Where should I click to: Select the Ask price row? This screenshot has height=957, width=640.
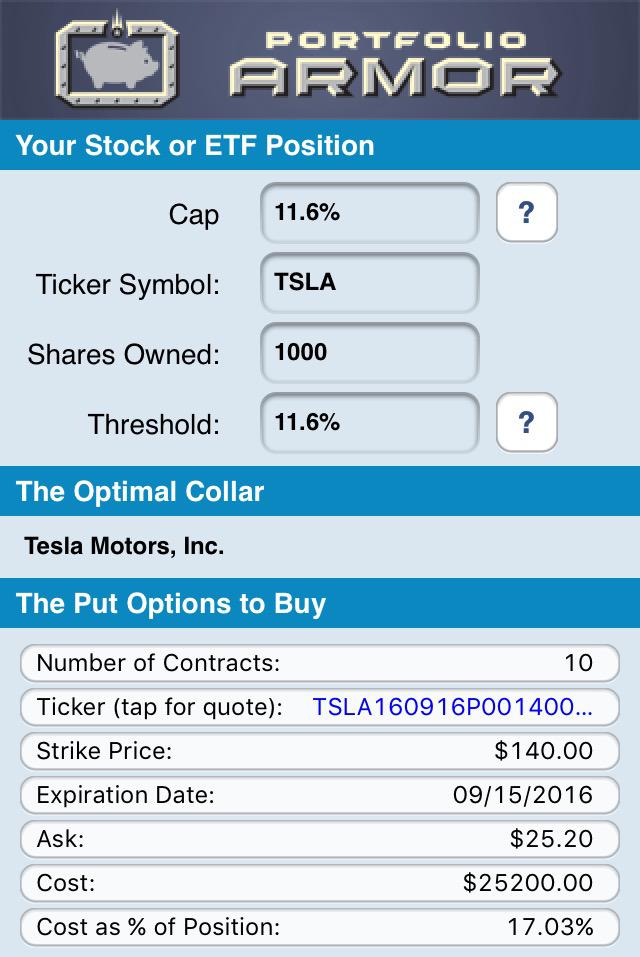coord(320,839)
